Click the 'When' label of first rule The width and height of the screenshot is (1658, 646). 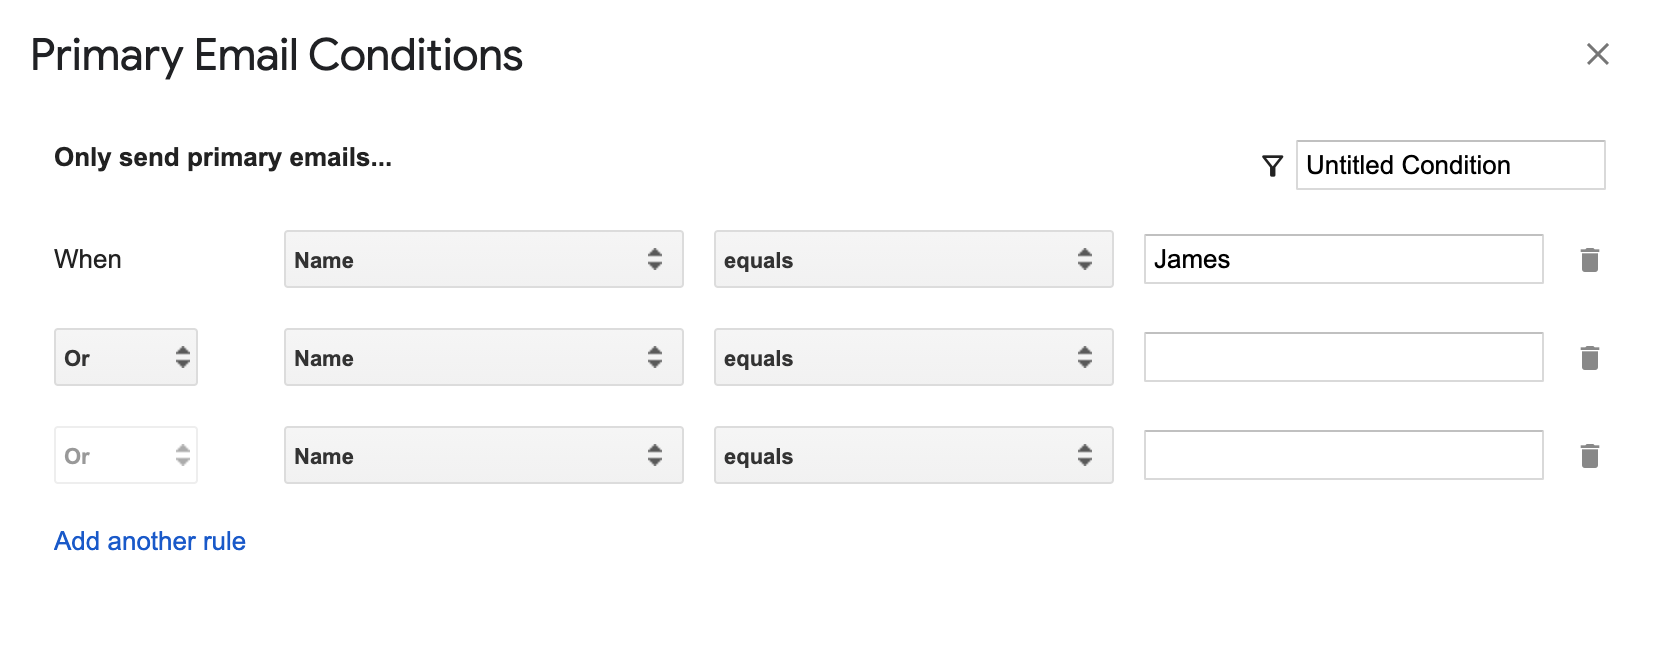[x=88, y=260]
